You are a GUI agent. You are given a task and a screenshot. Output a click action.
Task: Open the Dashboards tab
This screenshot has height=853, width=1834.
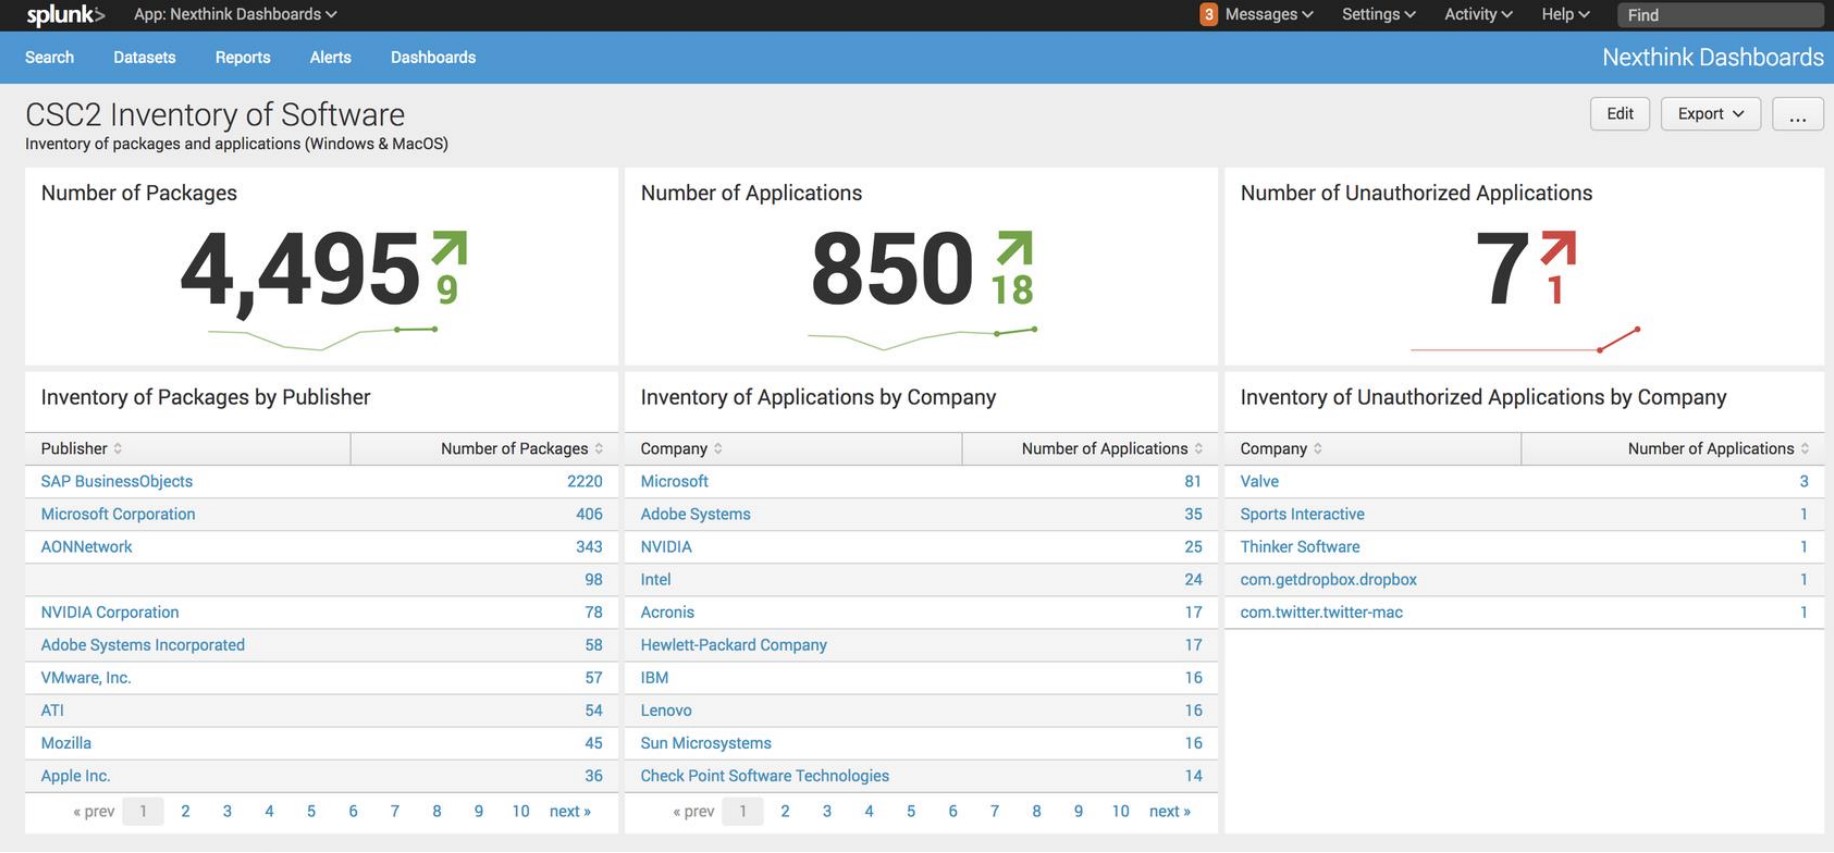point(433,58)
